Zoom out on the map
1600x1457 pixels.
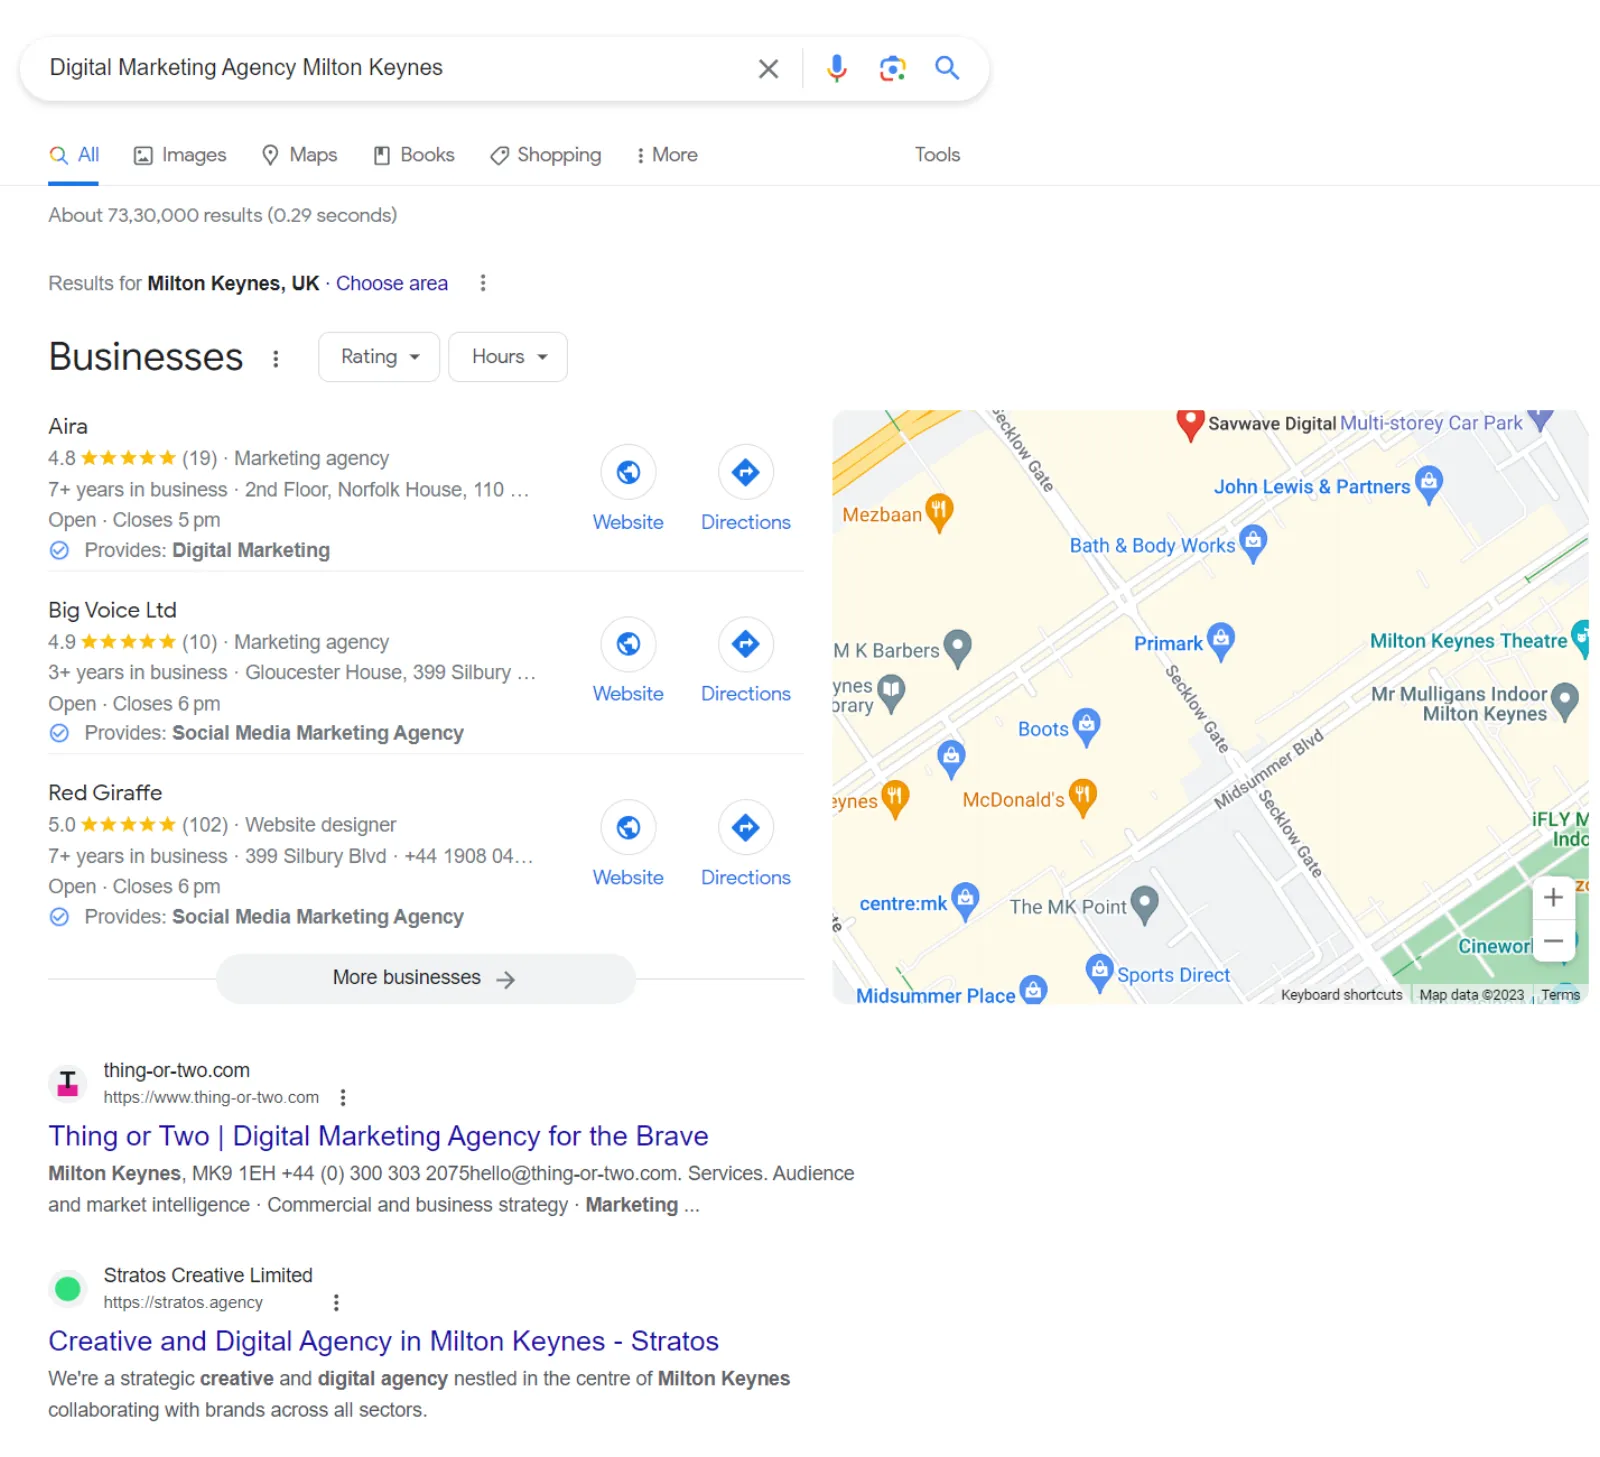point(1553,941)
